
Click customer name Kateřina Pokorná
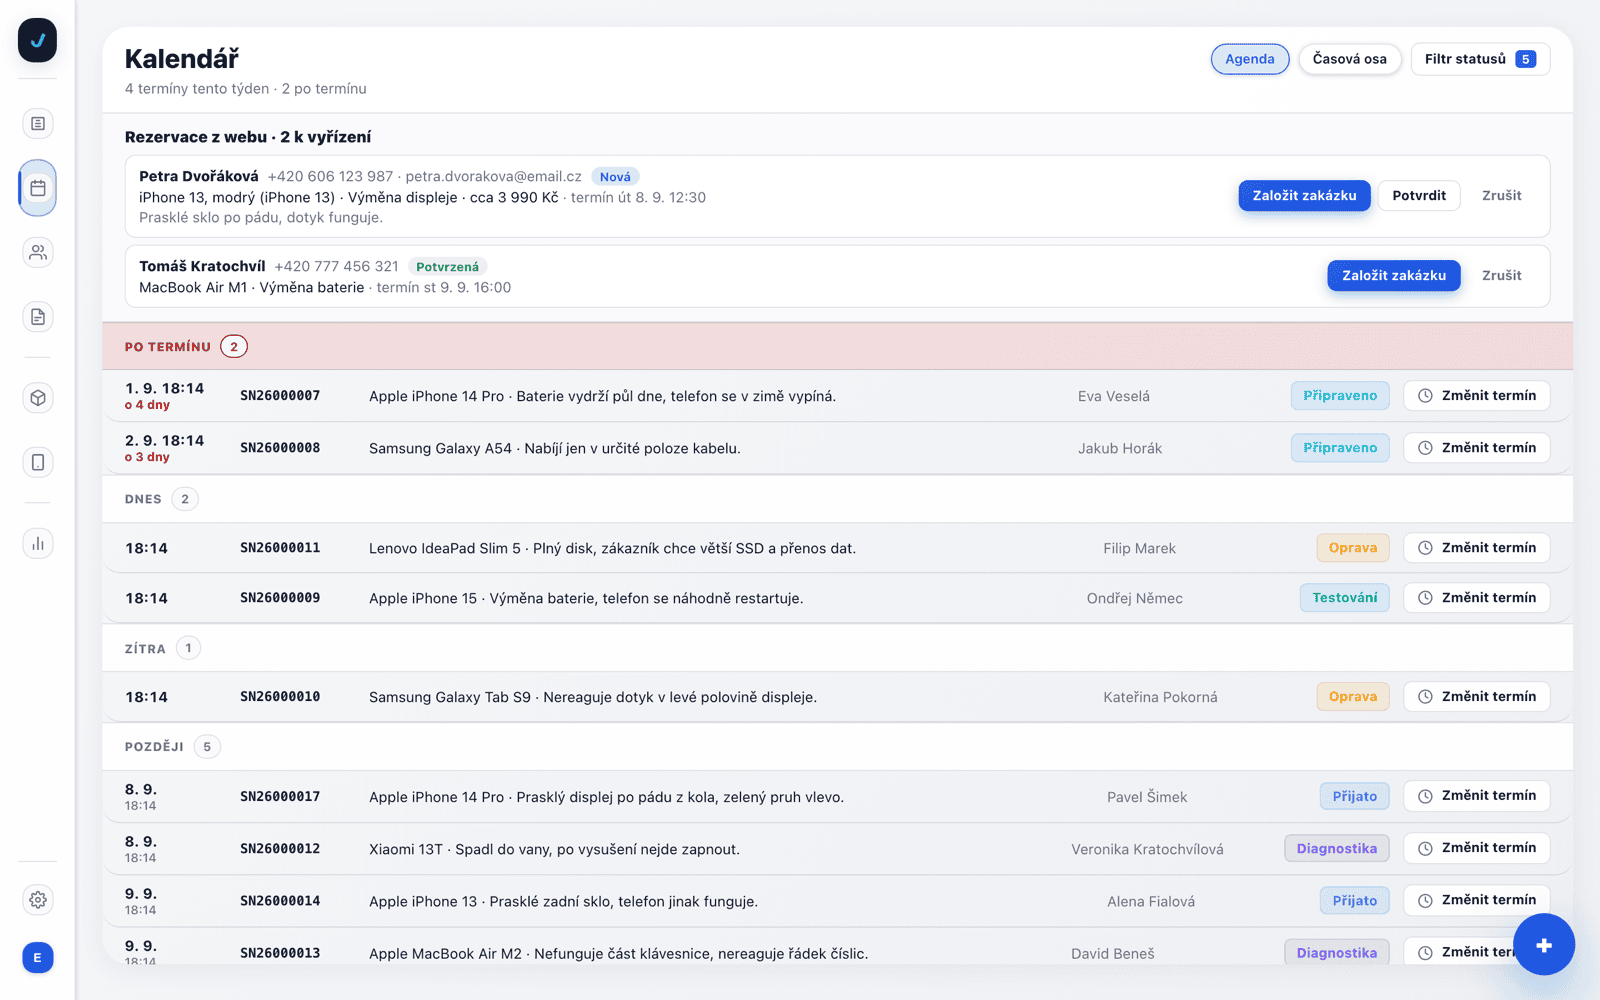[x=1160, y=697]
